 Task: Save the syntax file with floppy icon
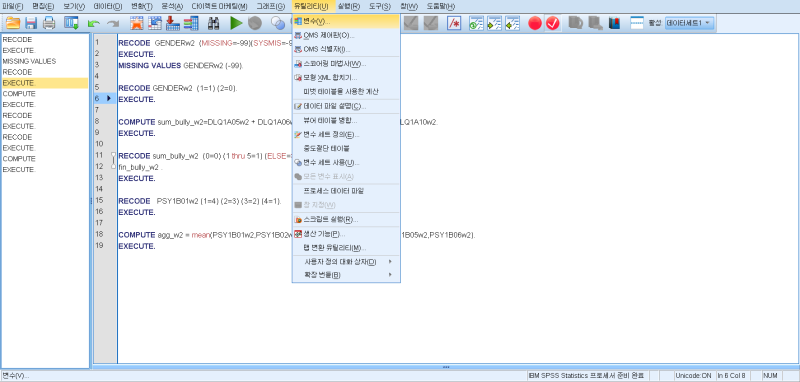31,23
